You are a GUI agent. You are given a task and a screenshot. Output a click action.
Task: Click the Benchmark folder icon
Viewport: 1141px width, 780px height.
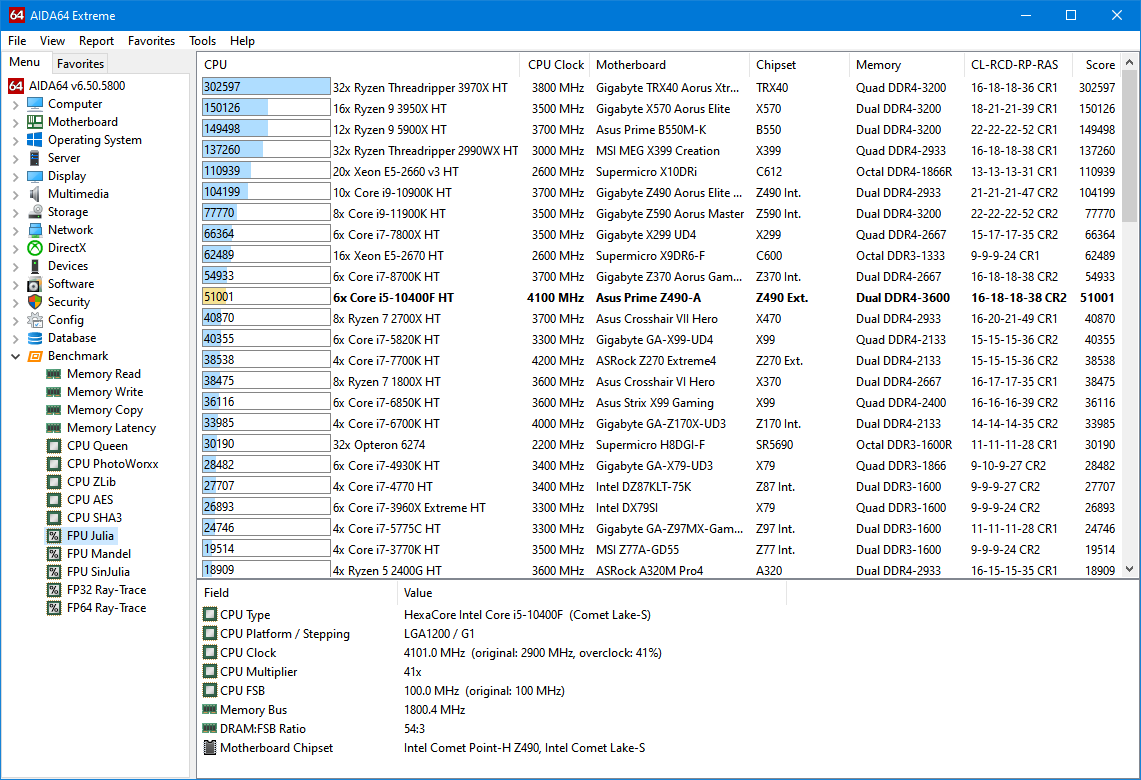(35, 356)
